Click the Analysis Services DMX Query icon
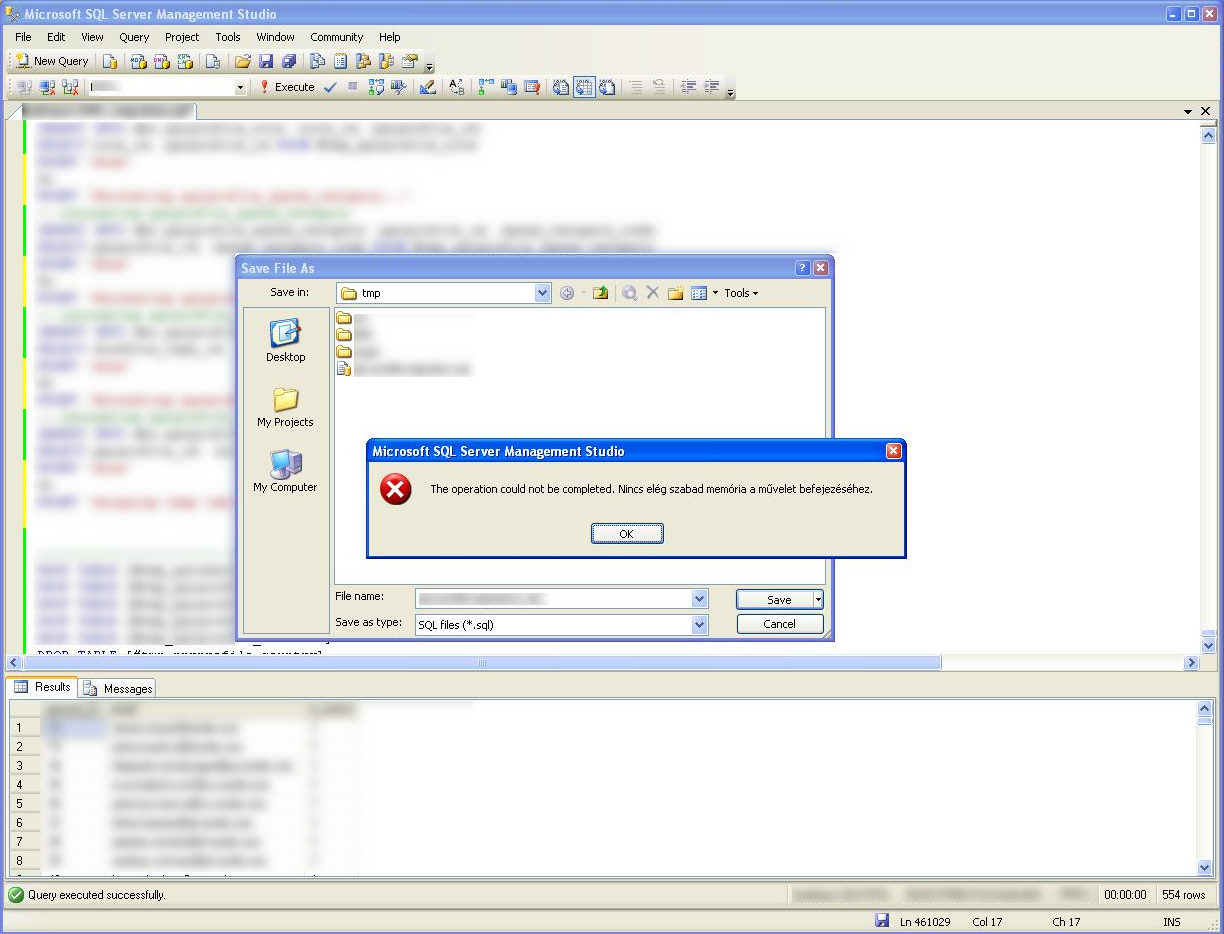The width and height of the screenshot is (1224, 934). point(161,61)
